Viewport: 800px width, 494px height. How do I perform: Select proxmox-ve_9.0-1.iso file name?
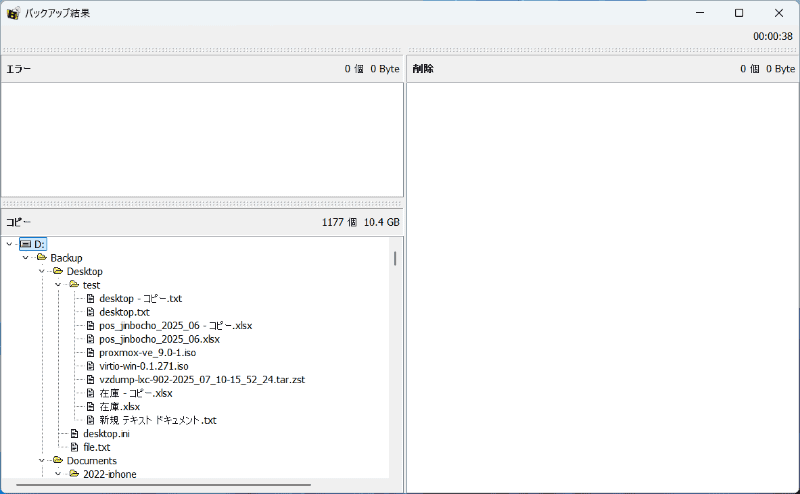(147, 352)
